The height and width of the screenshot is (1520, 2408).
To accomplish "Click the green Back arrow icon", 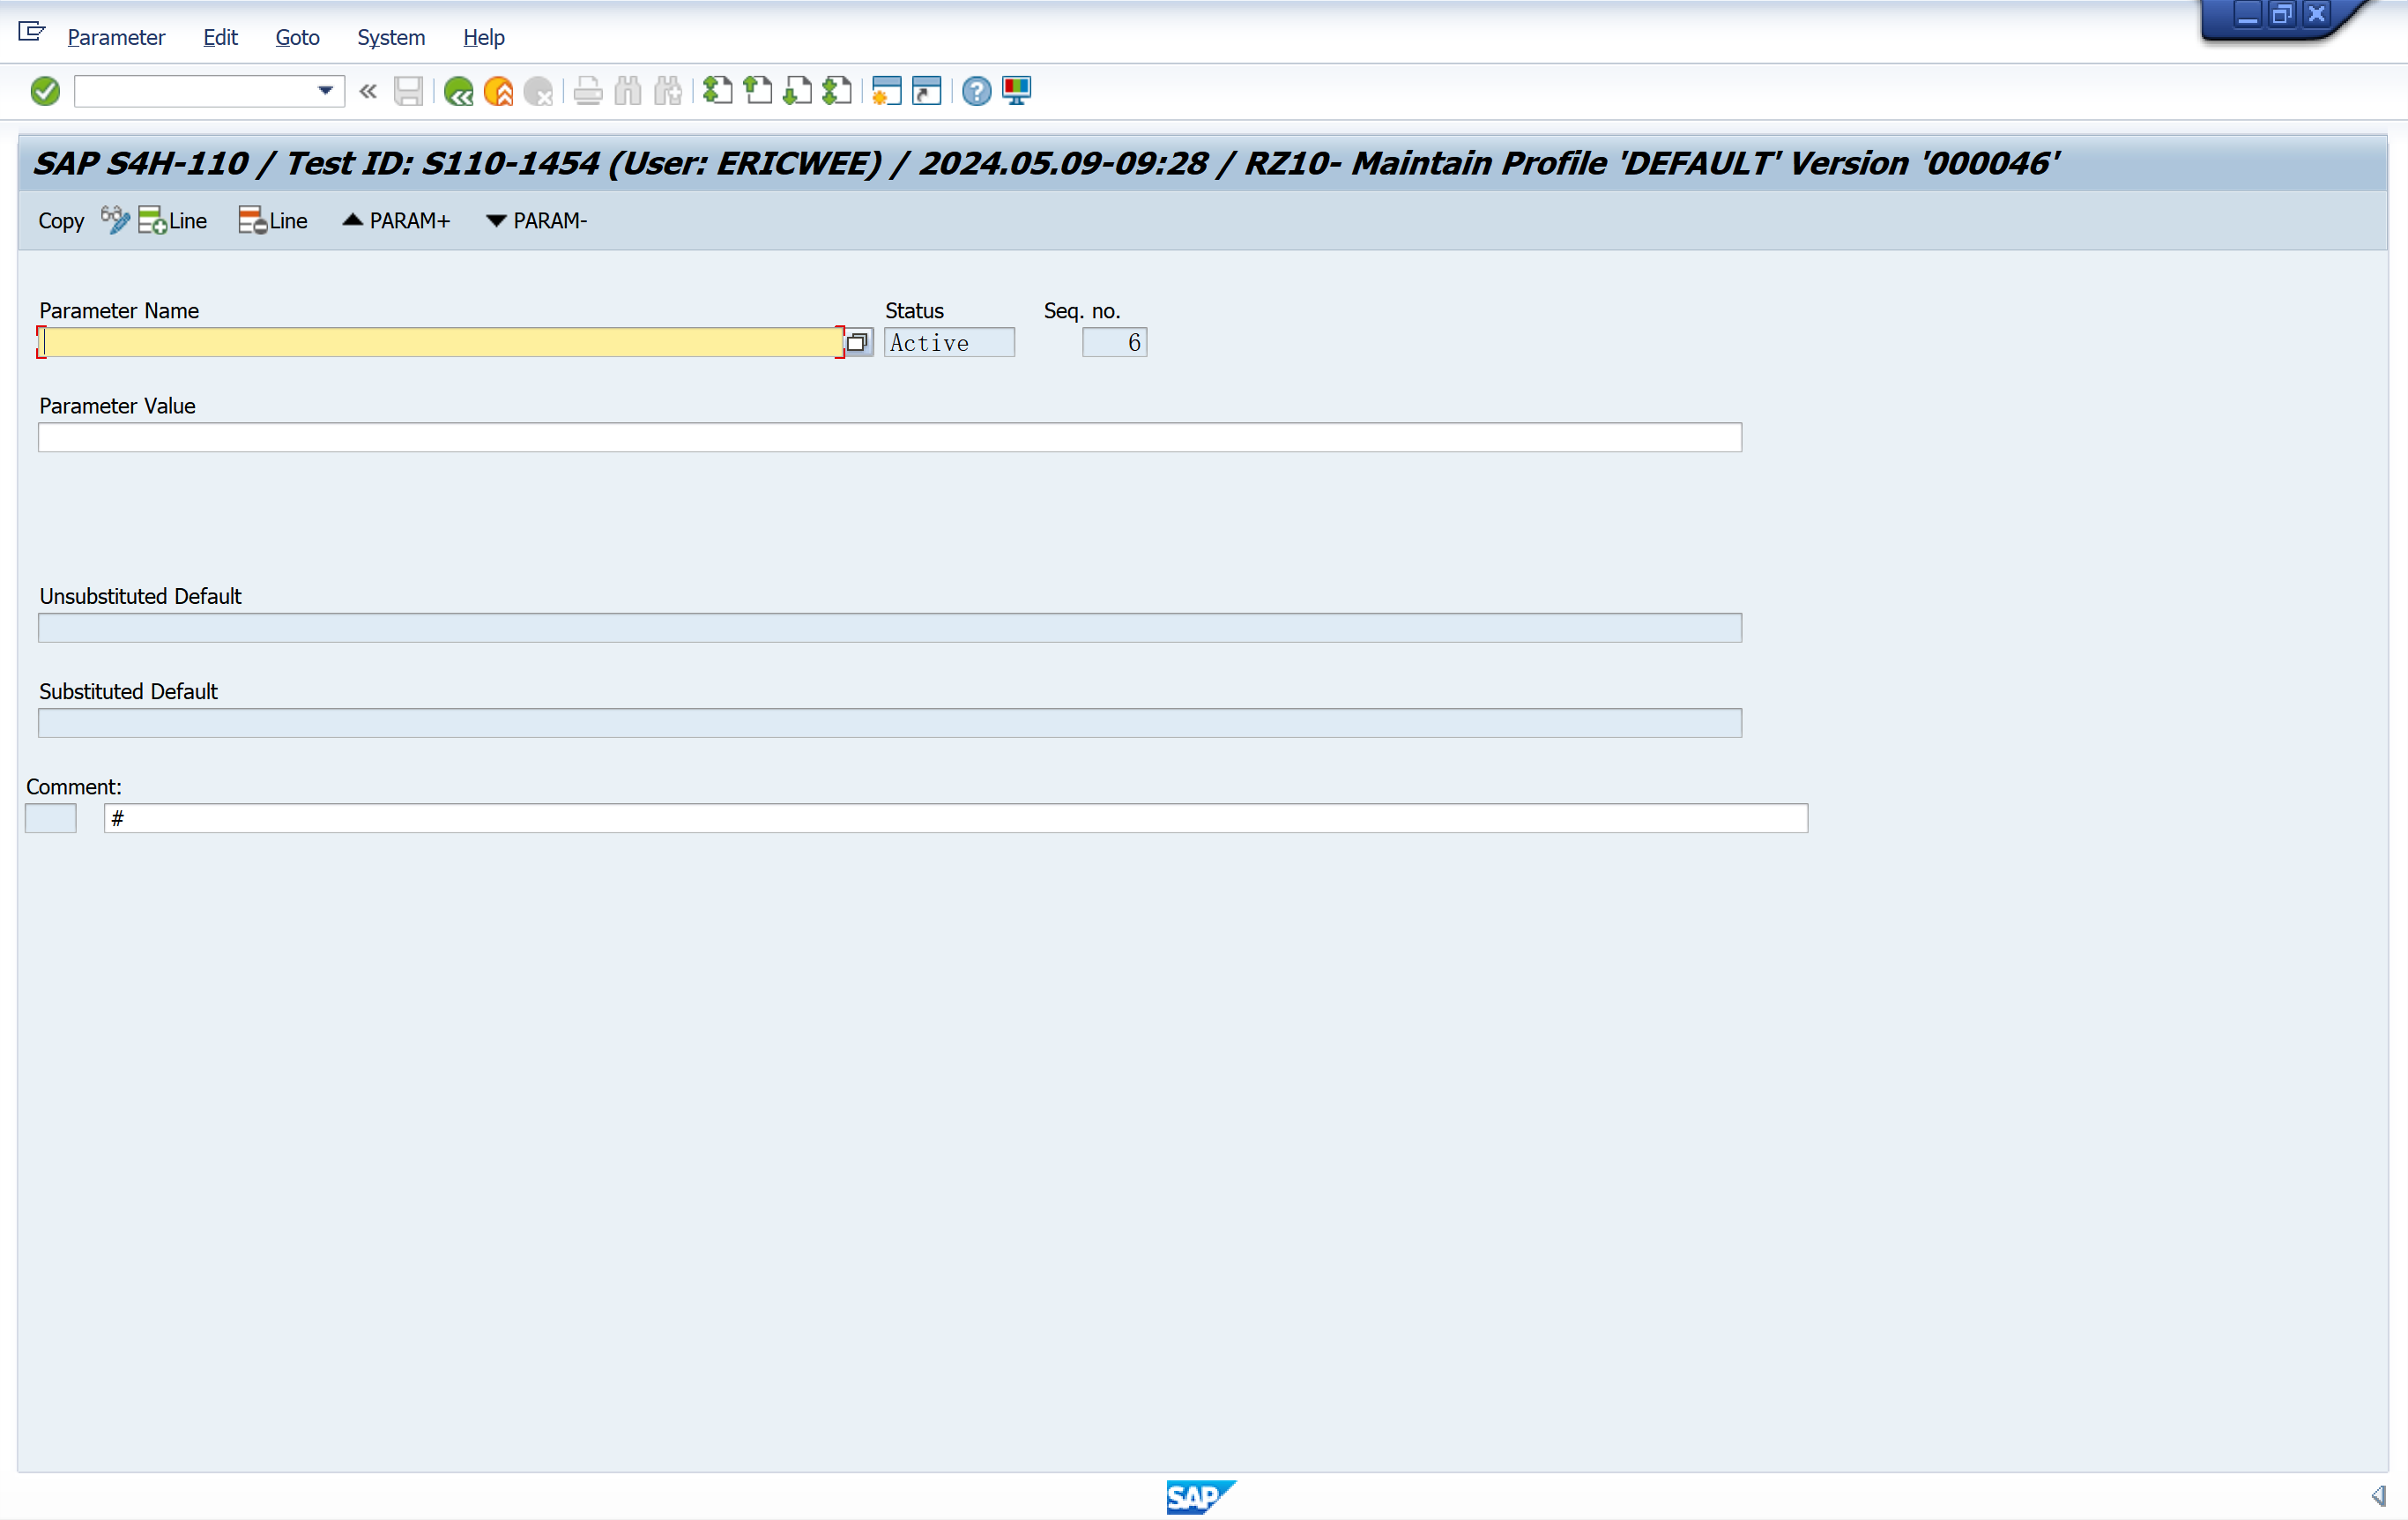I will [x=458, y=91].
